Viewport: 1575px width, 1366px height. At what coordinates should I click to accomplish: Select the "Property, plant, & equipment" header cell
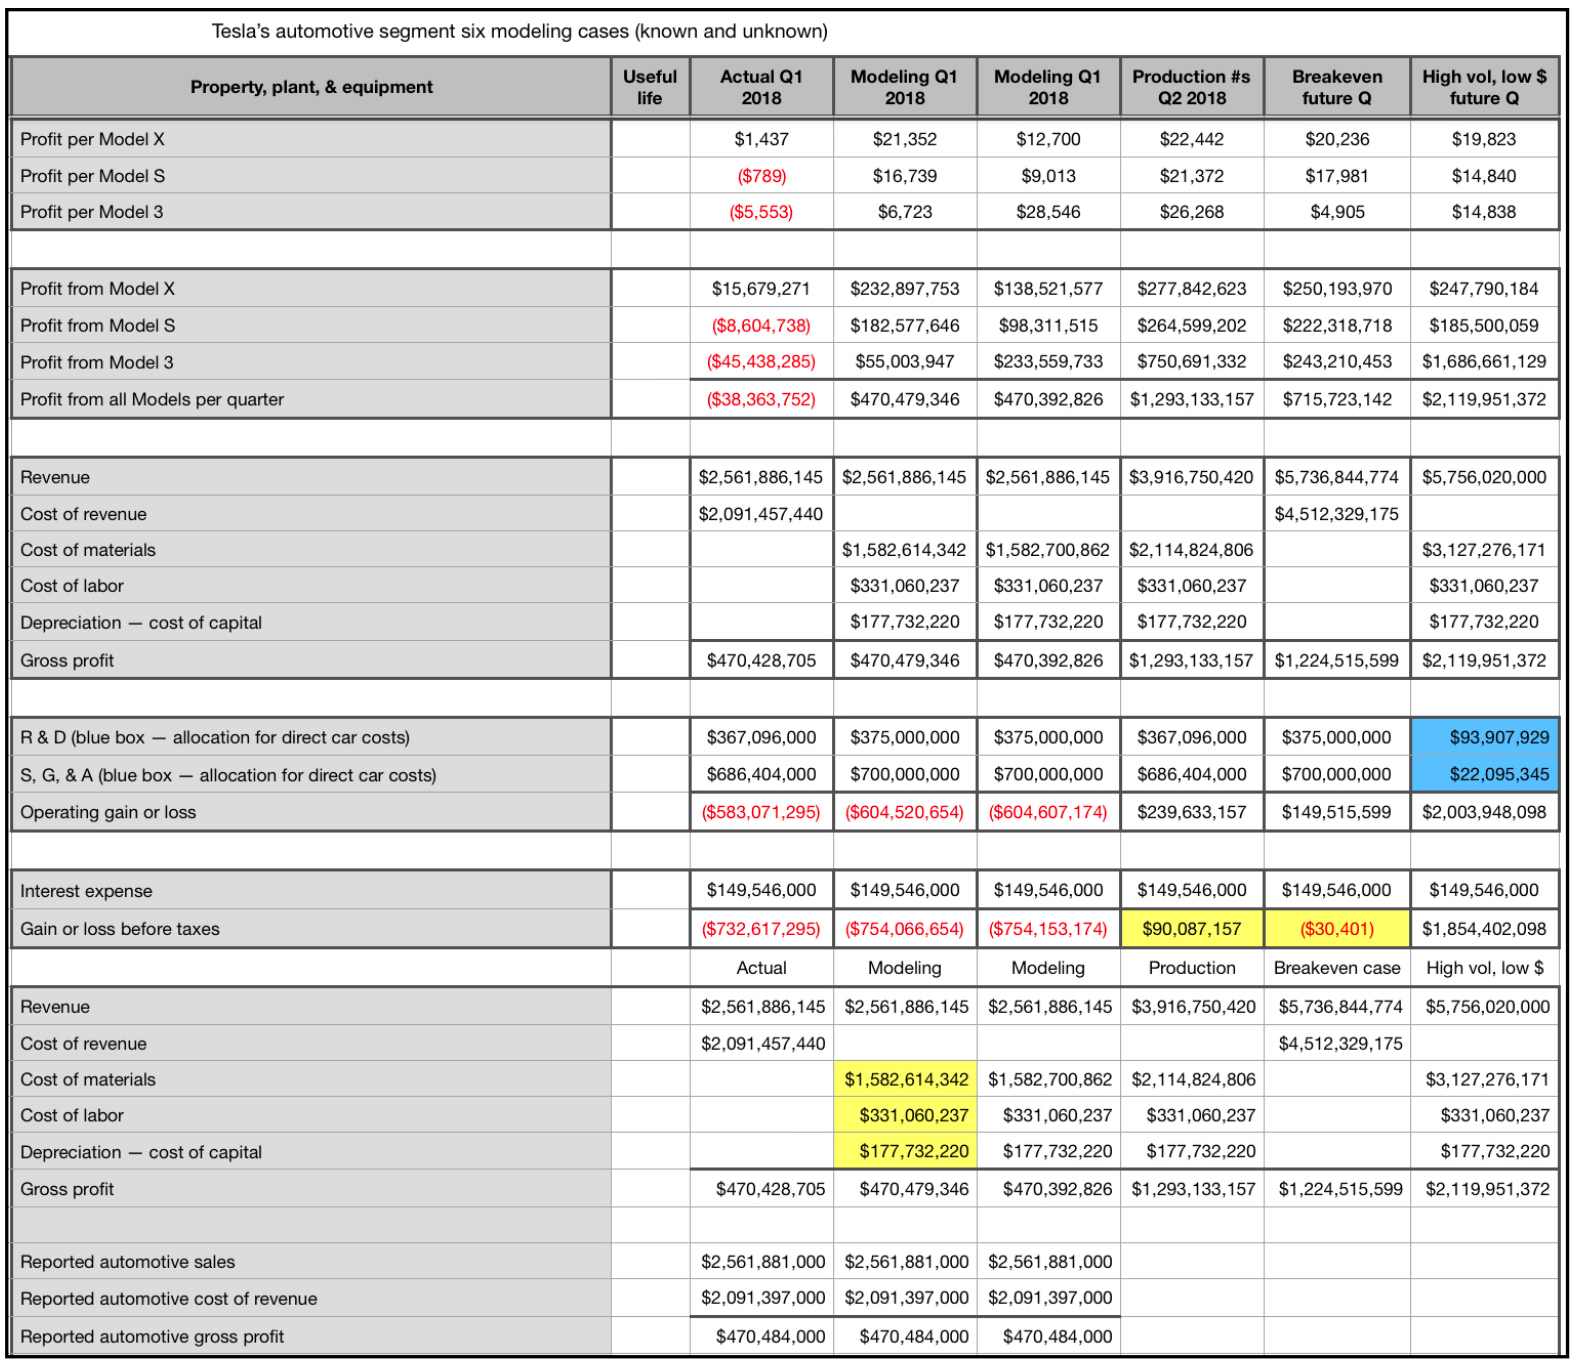[311, 87]
